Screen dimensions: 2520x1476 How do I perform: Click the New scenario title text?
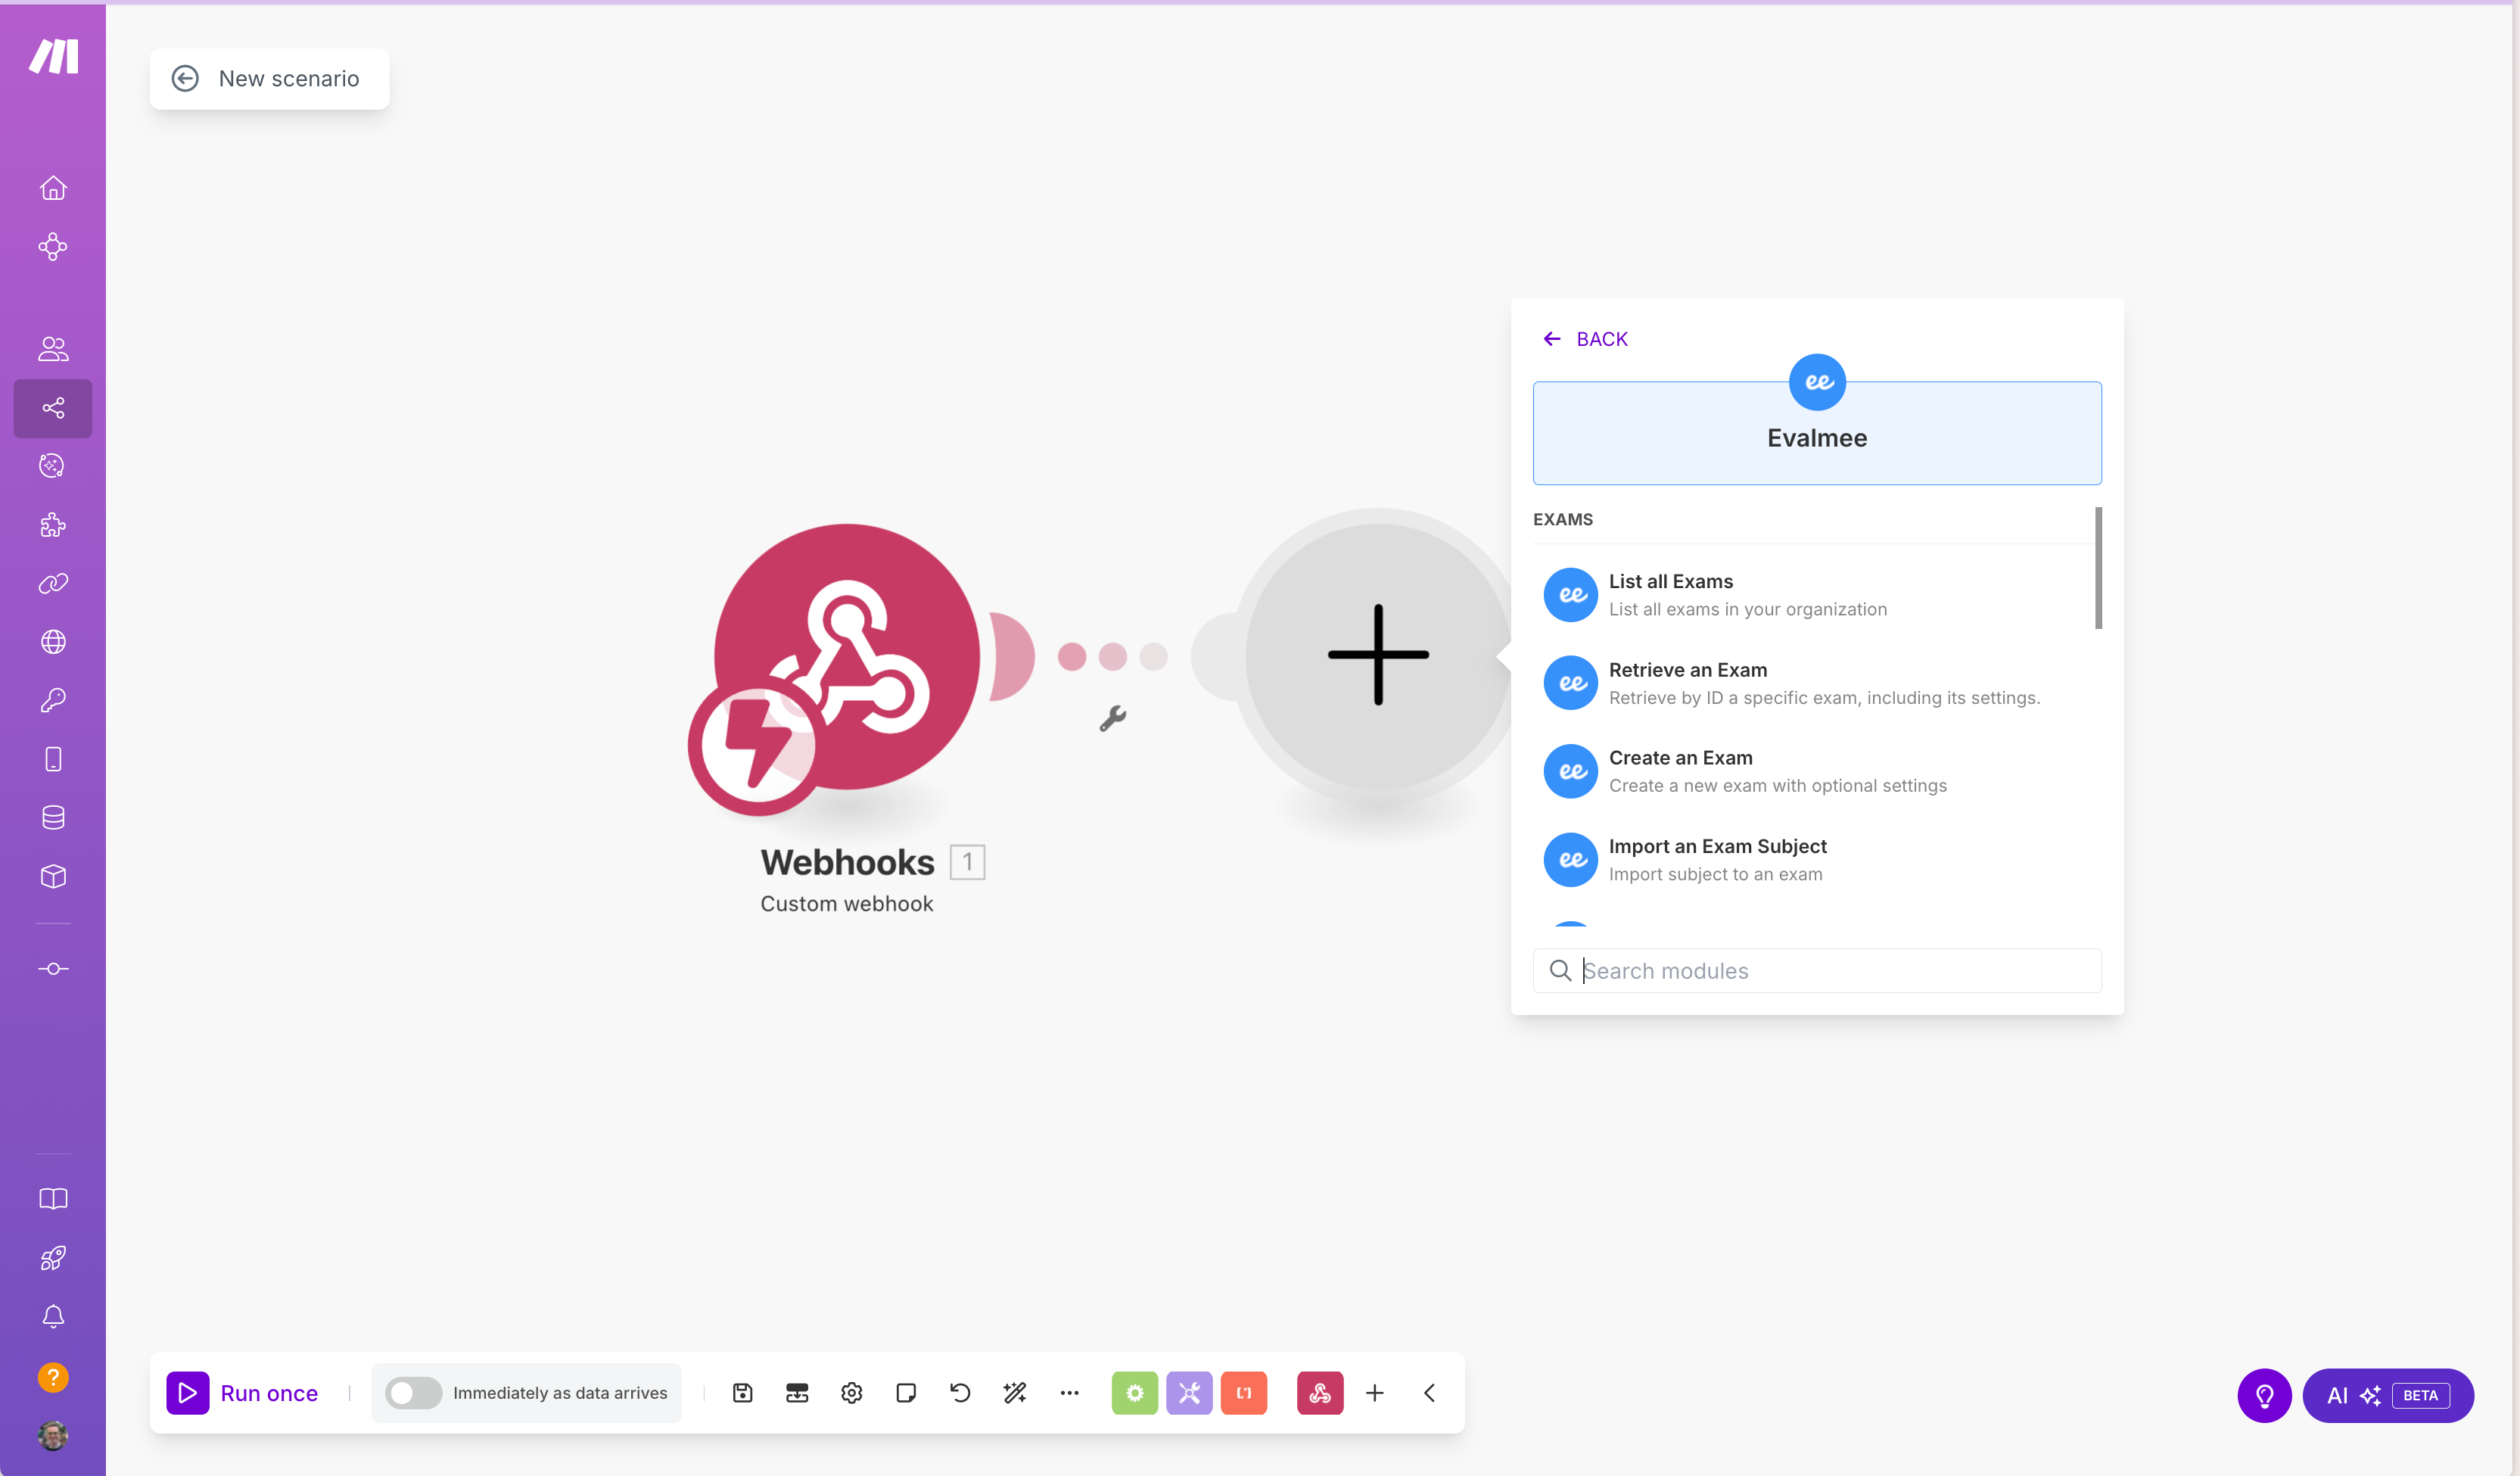tap(289, 79)
